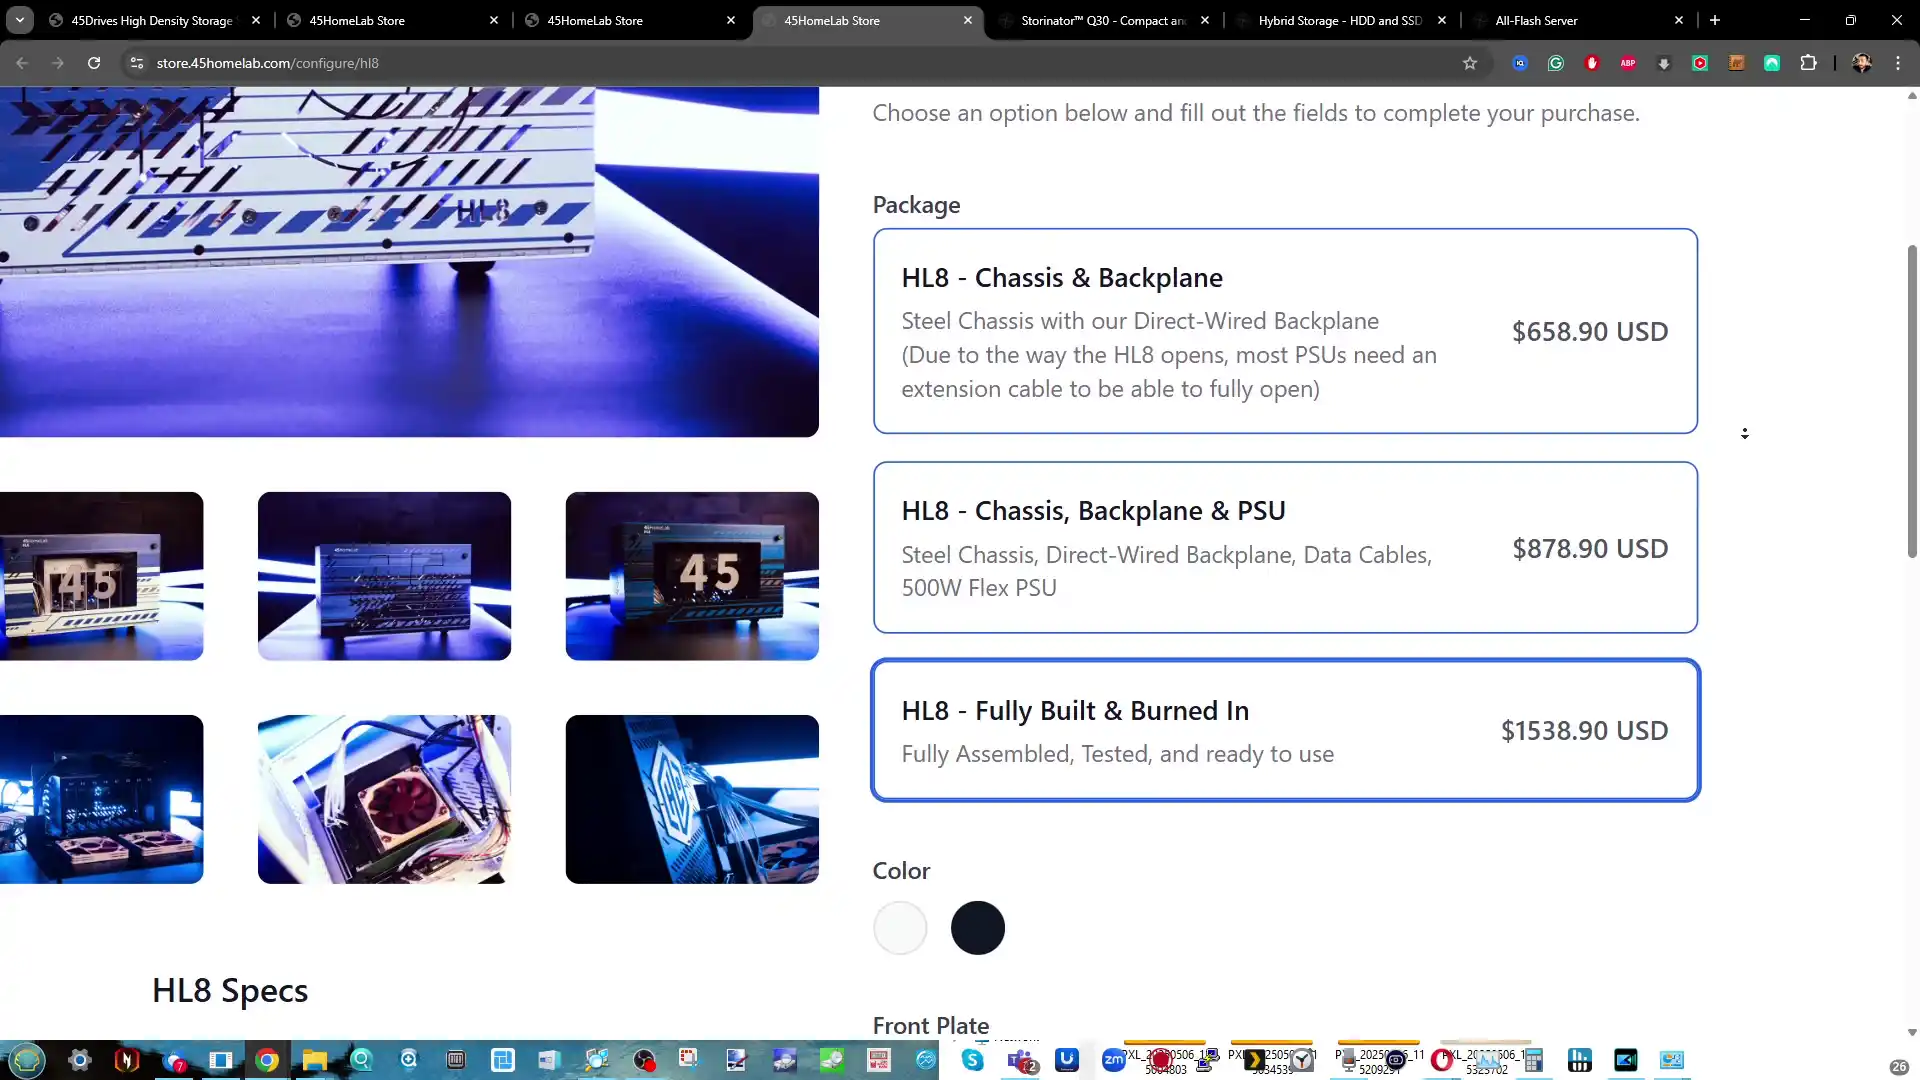The image size is (1920, 1080).
Task: Open the teal mountain VPN extension
Action: coord(1772,63)
